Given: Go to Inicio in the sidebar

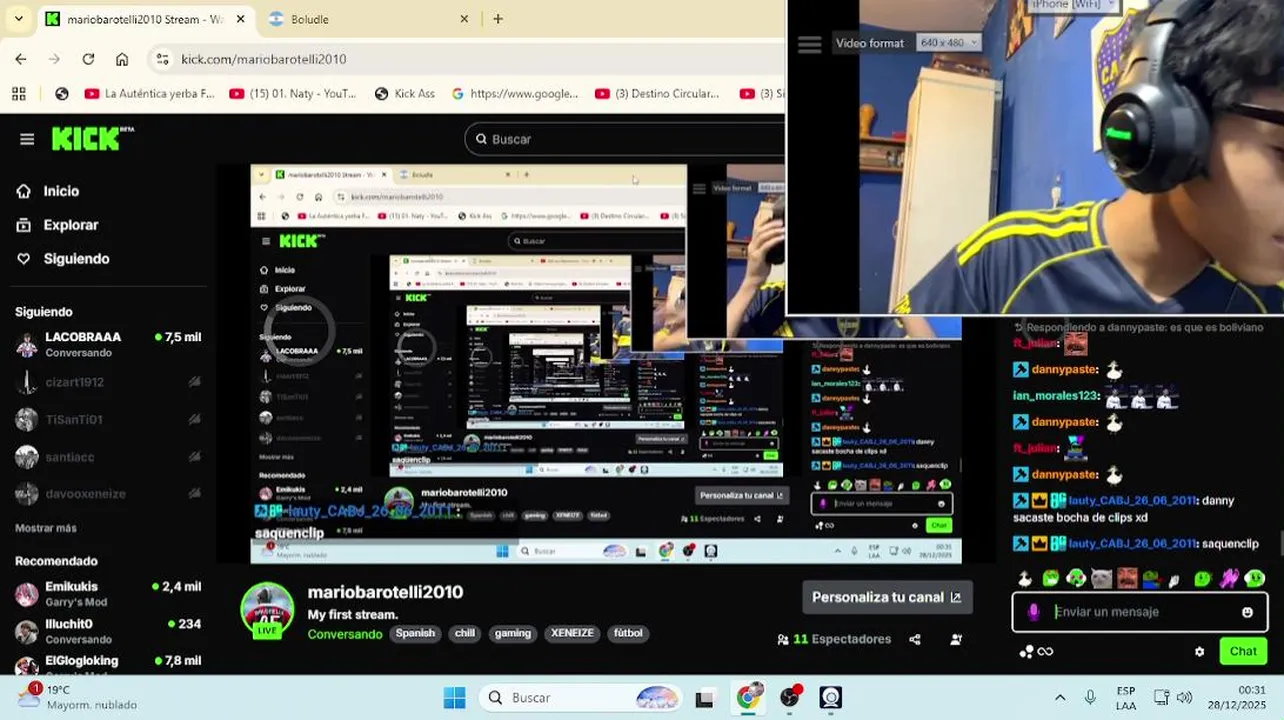Looking at the screenshot, I should [48, 191].
